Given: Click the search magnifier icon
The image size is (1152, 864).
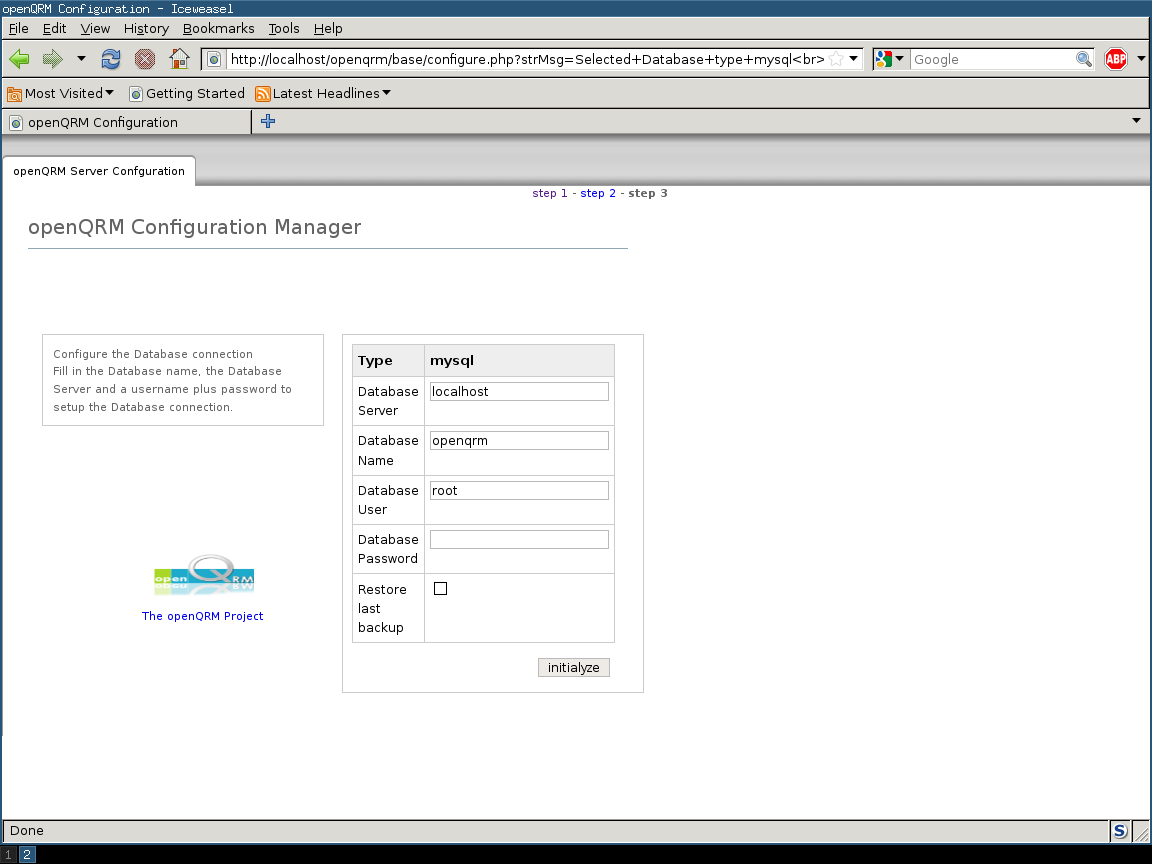Looking at the screenshot, I should pos(1084,59).
